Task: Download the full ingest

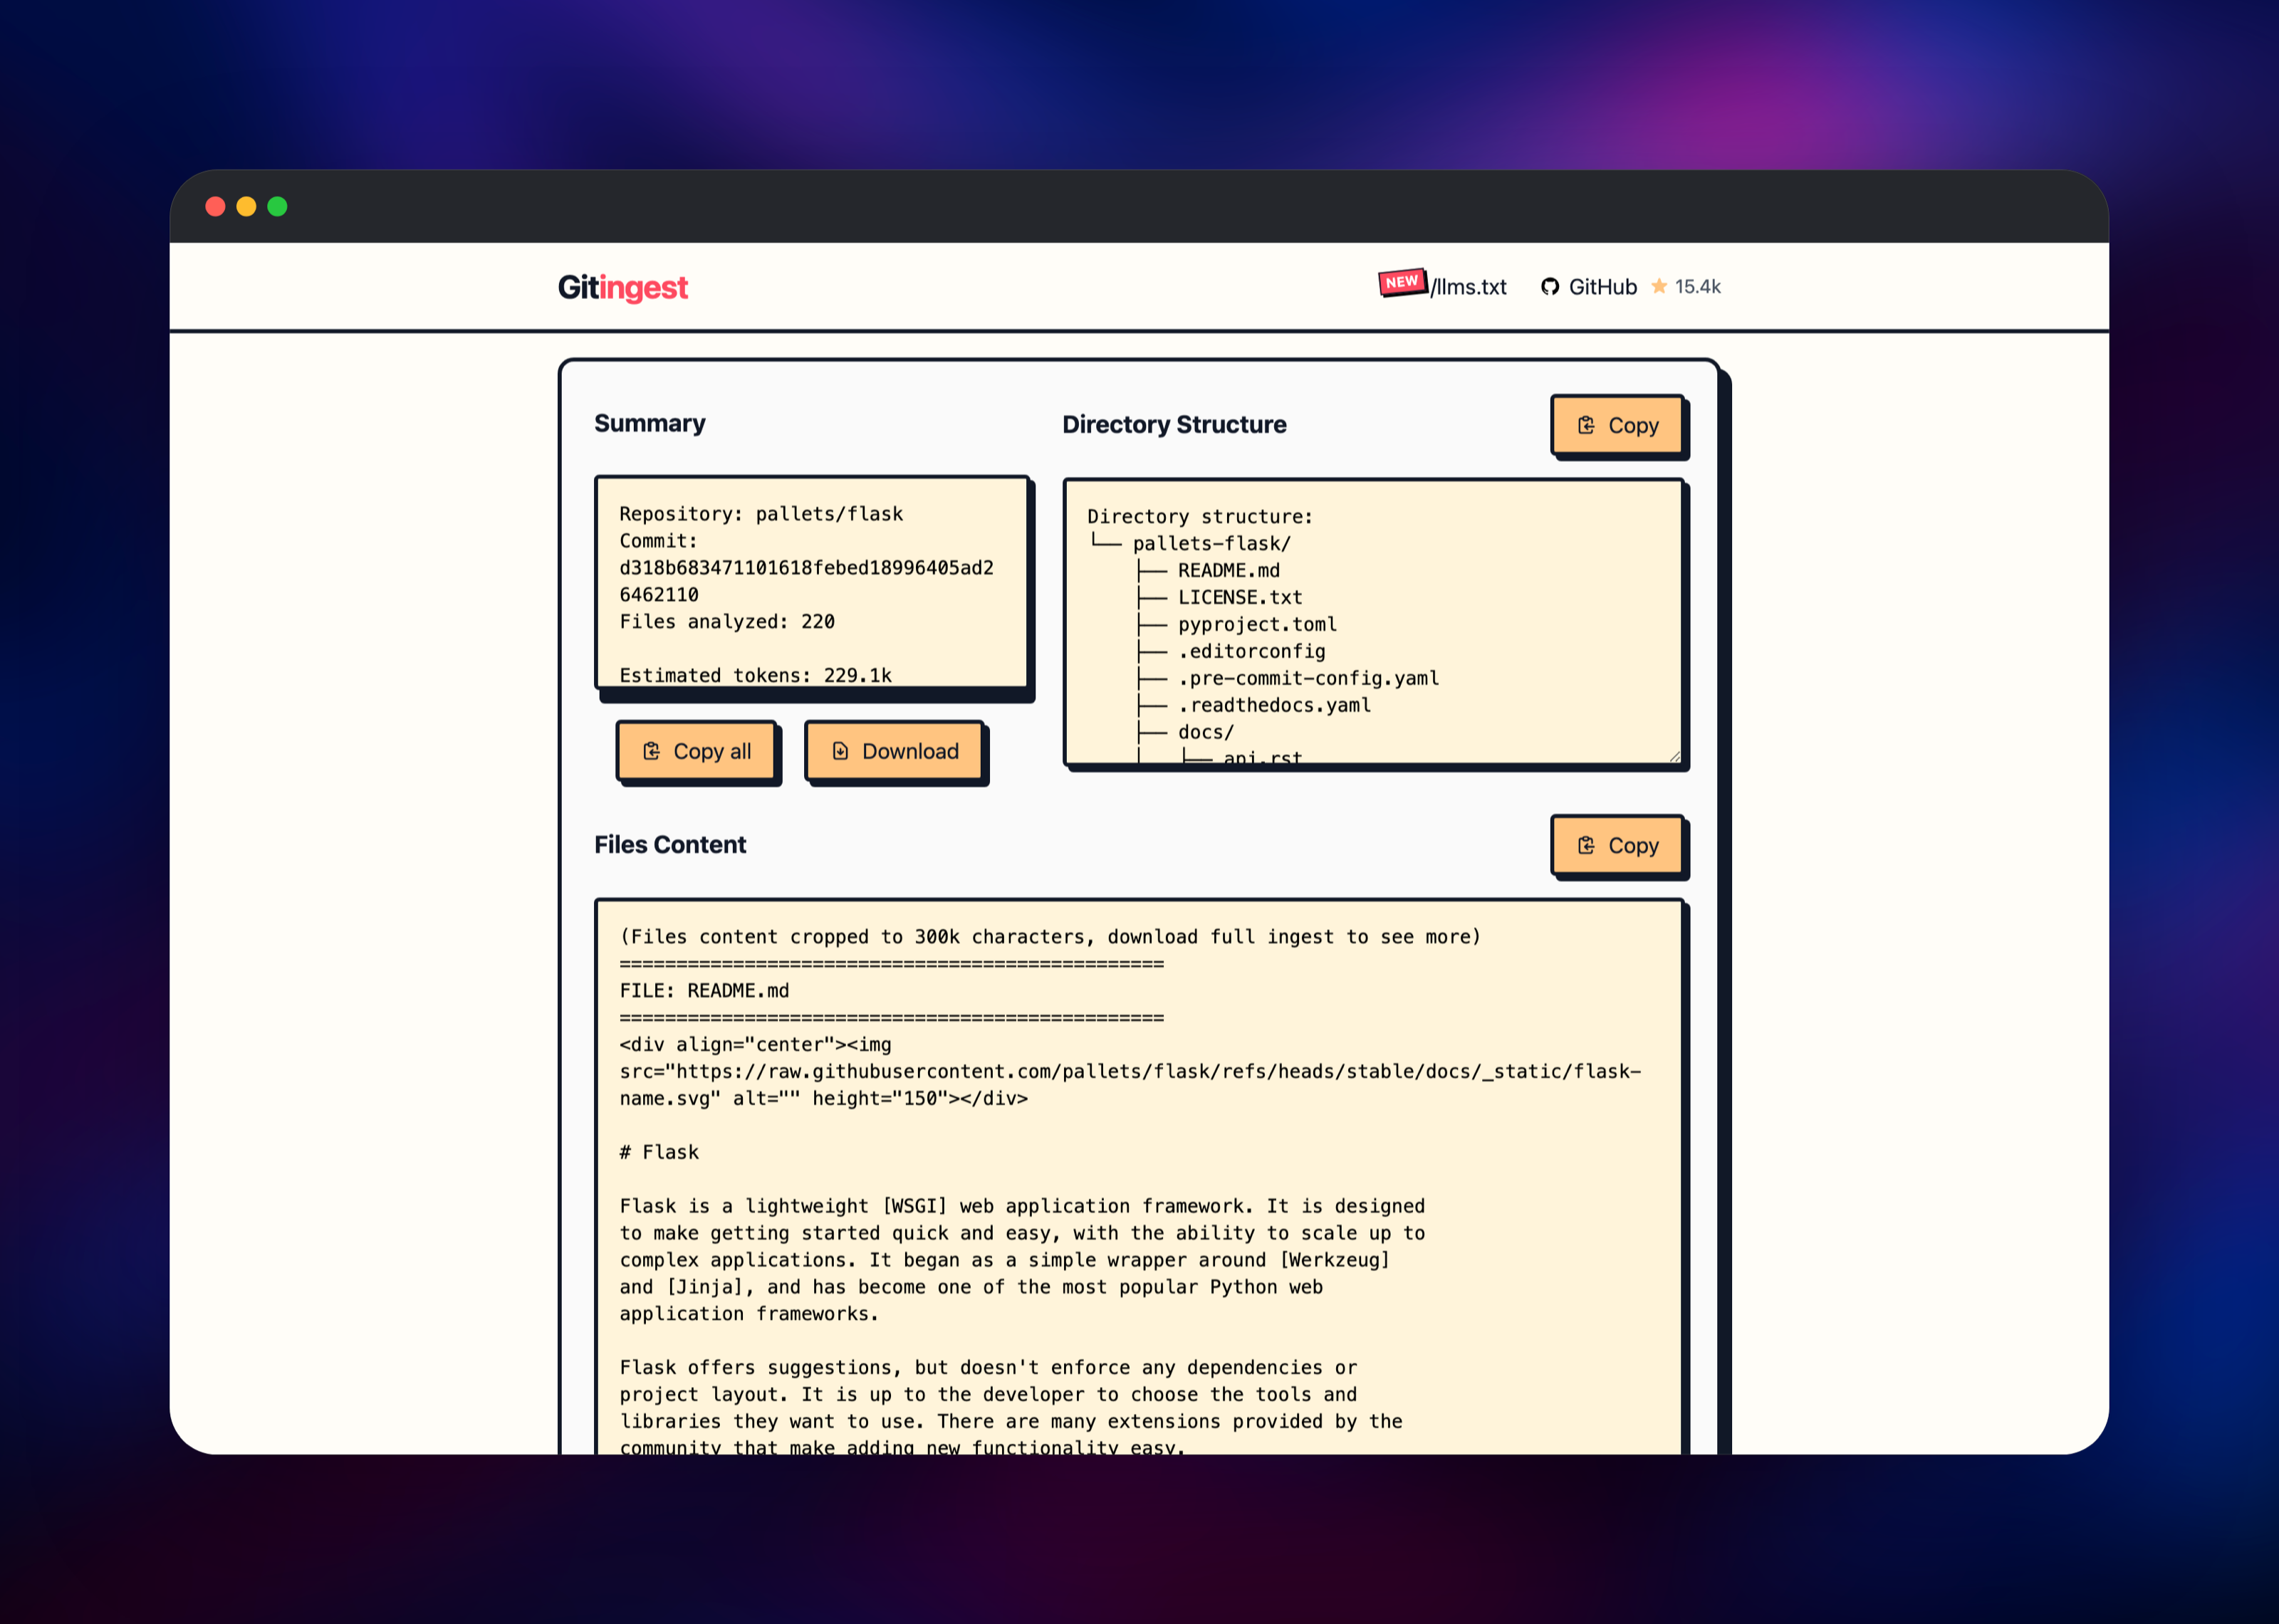Action: (895, 751)
